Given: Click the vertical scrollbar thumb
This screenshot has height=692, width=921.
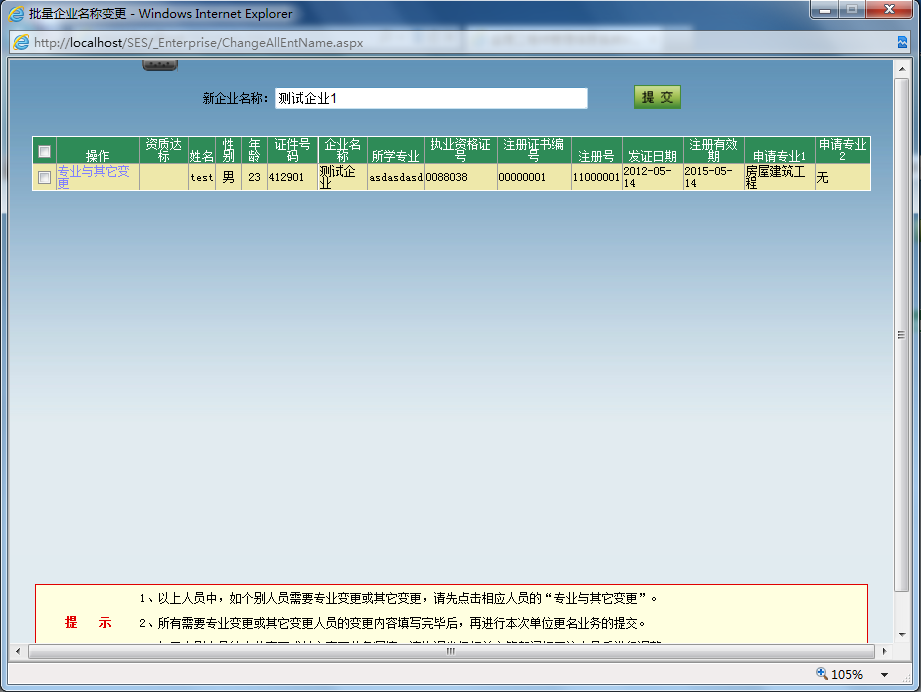Looking at the screenshot, I should [x=901, y=335].
